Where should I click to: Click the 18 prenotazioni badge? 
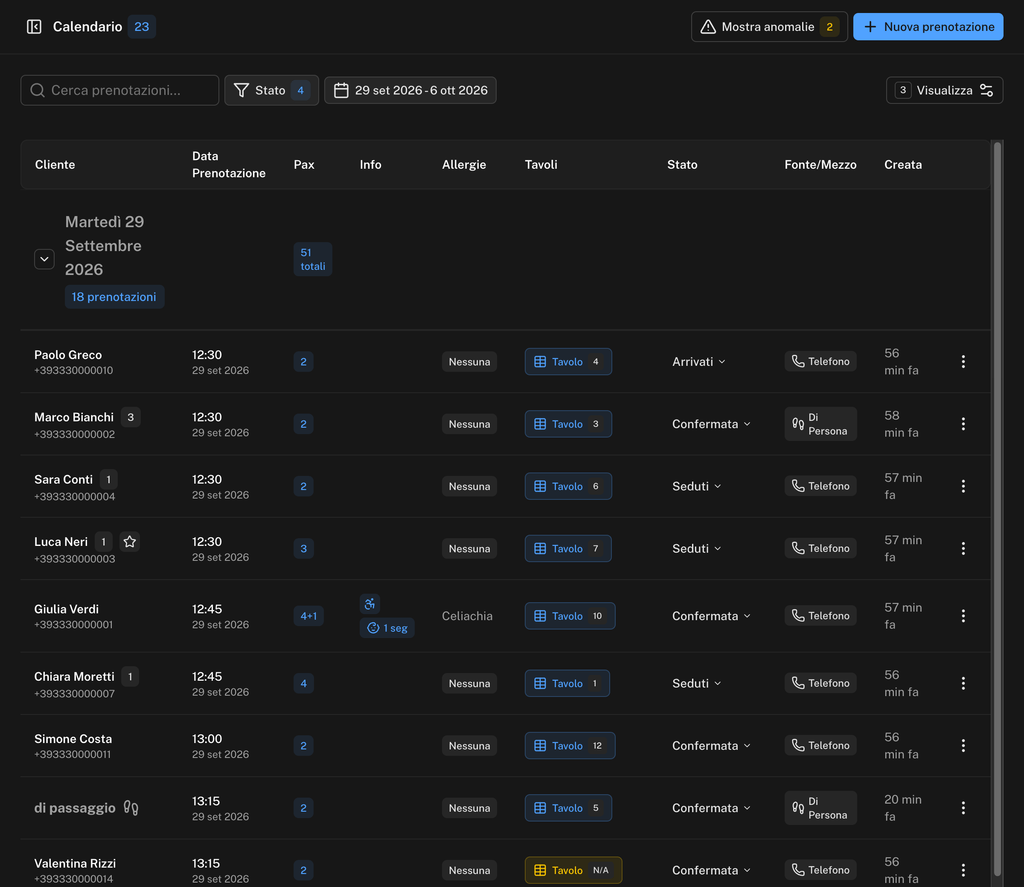[x=114, y=297]
